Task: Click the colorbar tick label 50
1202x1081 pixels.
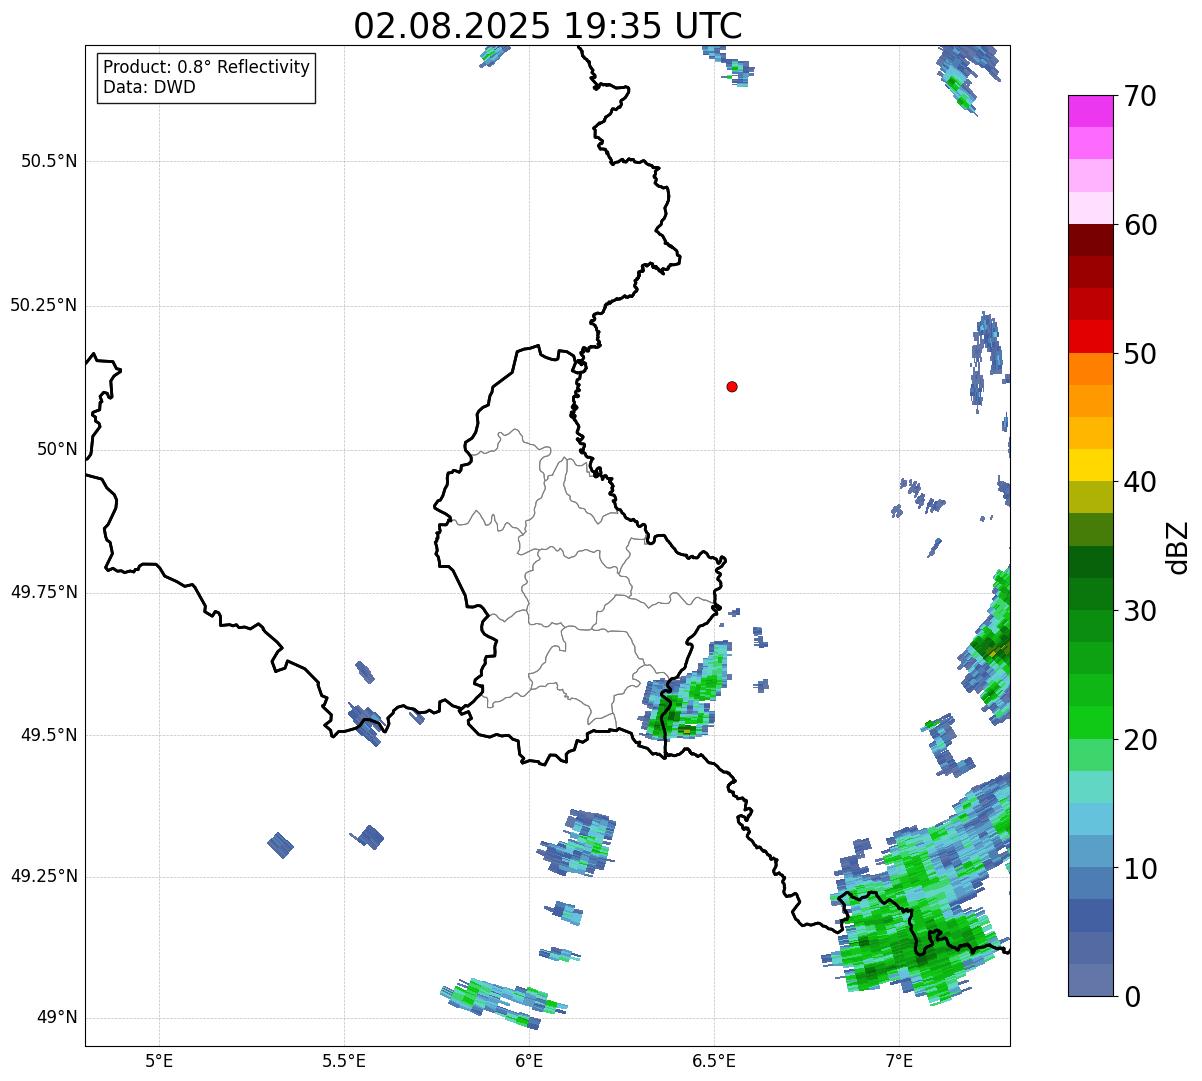Action: coord(1141,354)
